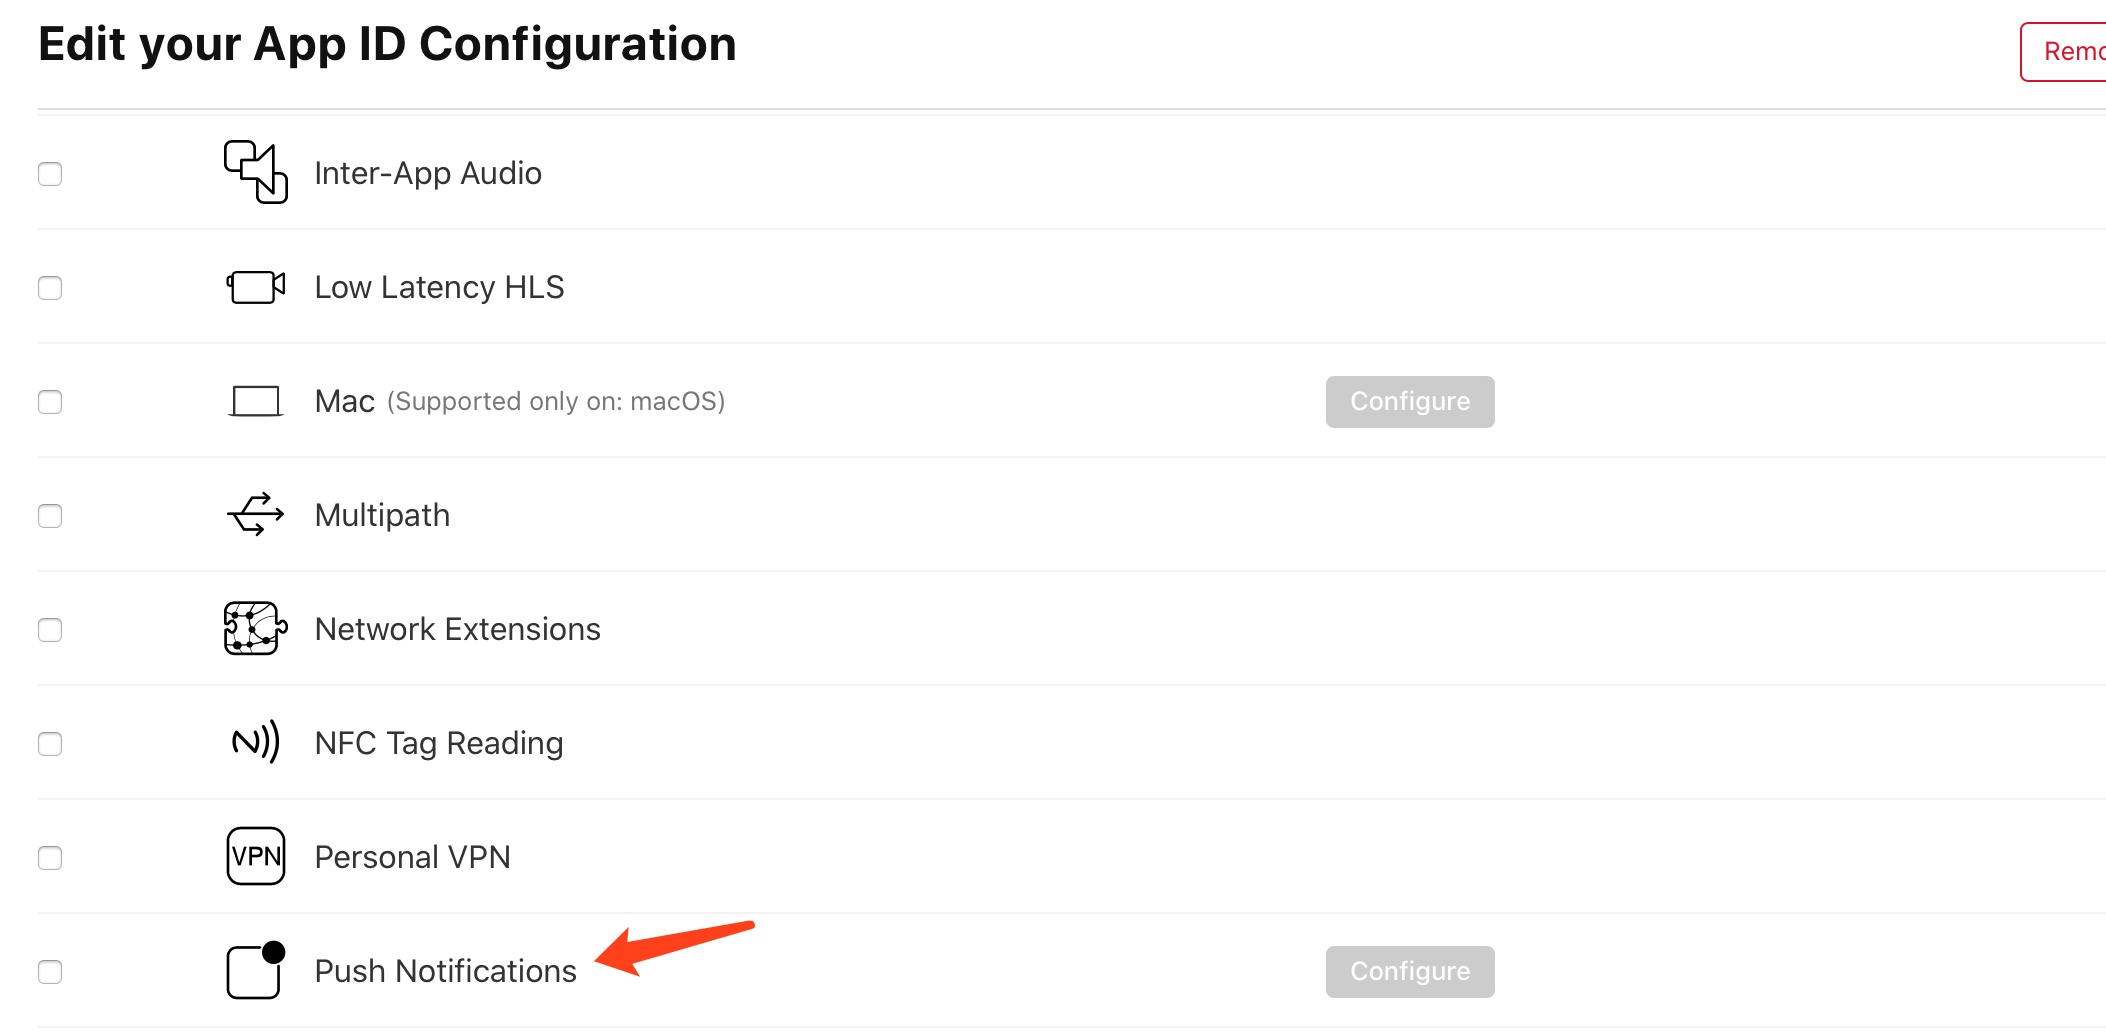This screenshot has width=2106, height=1032.
Task: Enable the Personal VPN checkbox
Action: pos(50,858)
